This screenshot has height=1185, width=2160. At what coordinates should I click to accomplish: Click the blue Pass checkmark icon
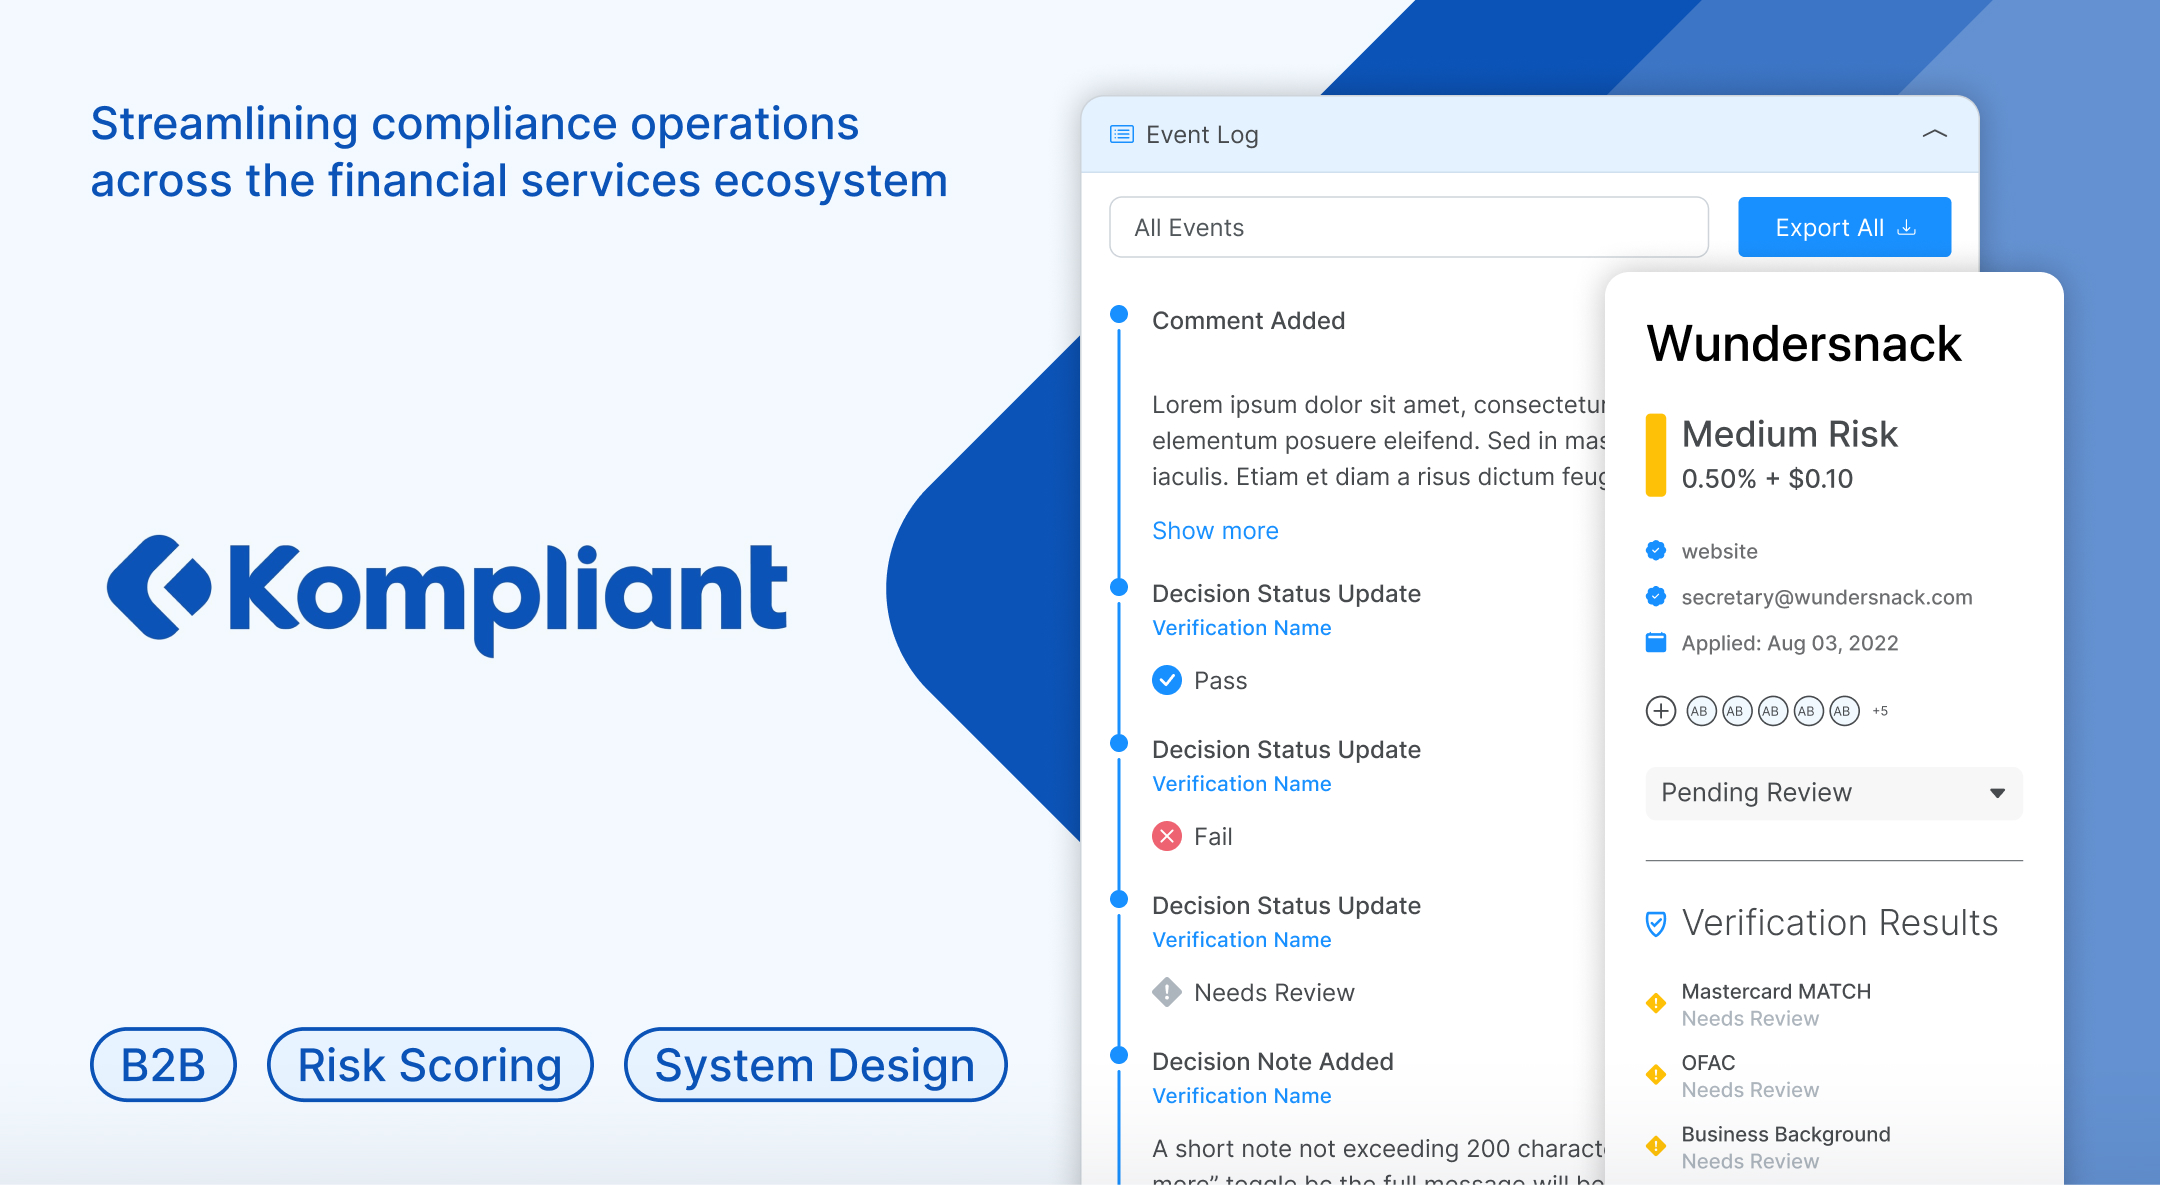[1167, 680]
